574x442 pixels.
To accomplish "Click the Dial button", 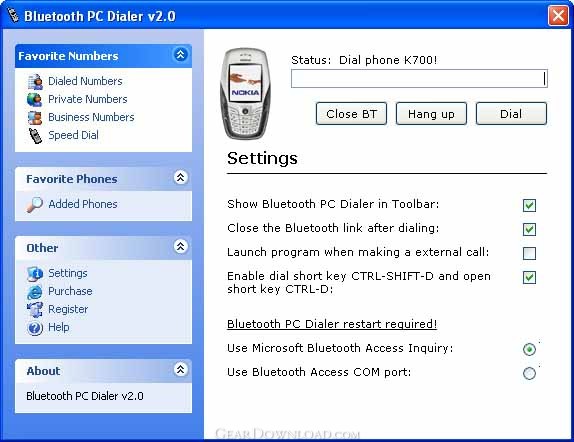I will click(511, 114).
